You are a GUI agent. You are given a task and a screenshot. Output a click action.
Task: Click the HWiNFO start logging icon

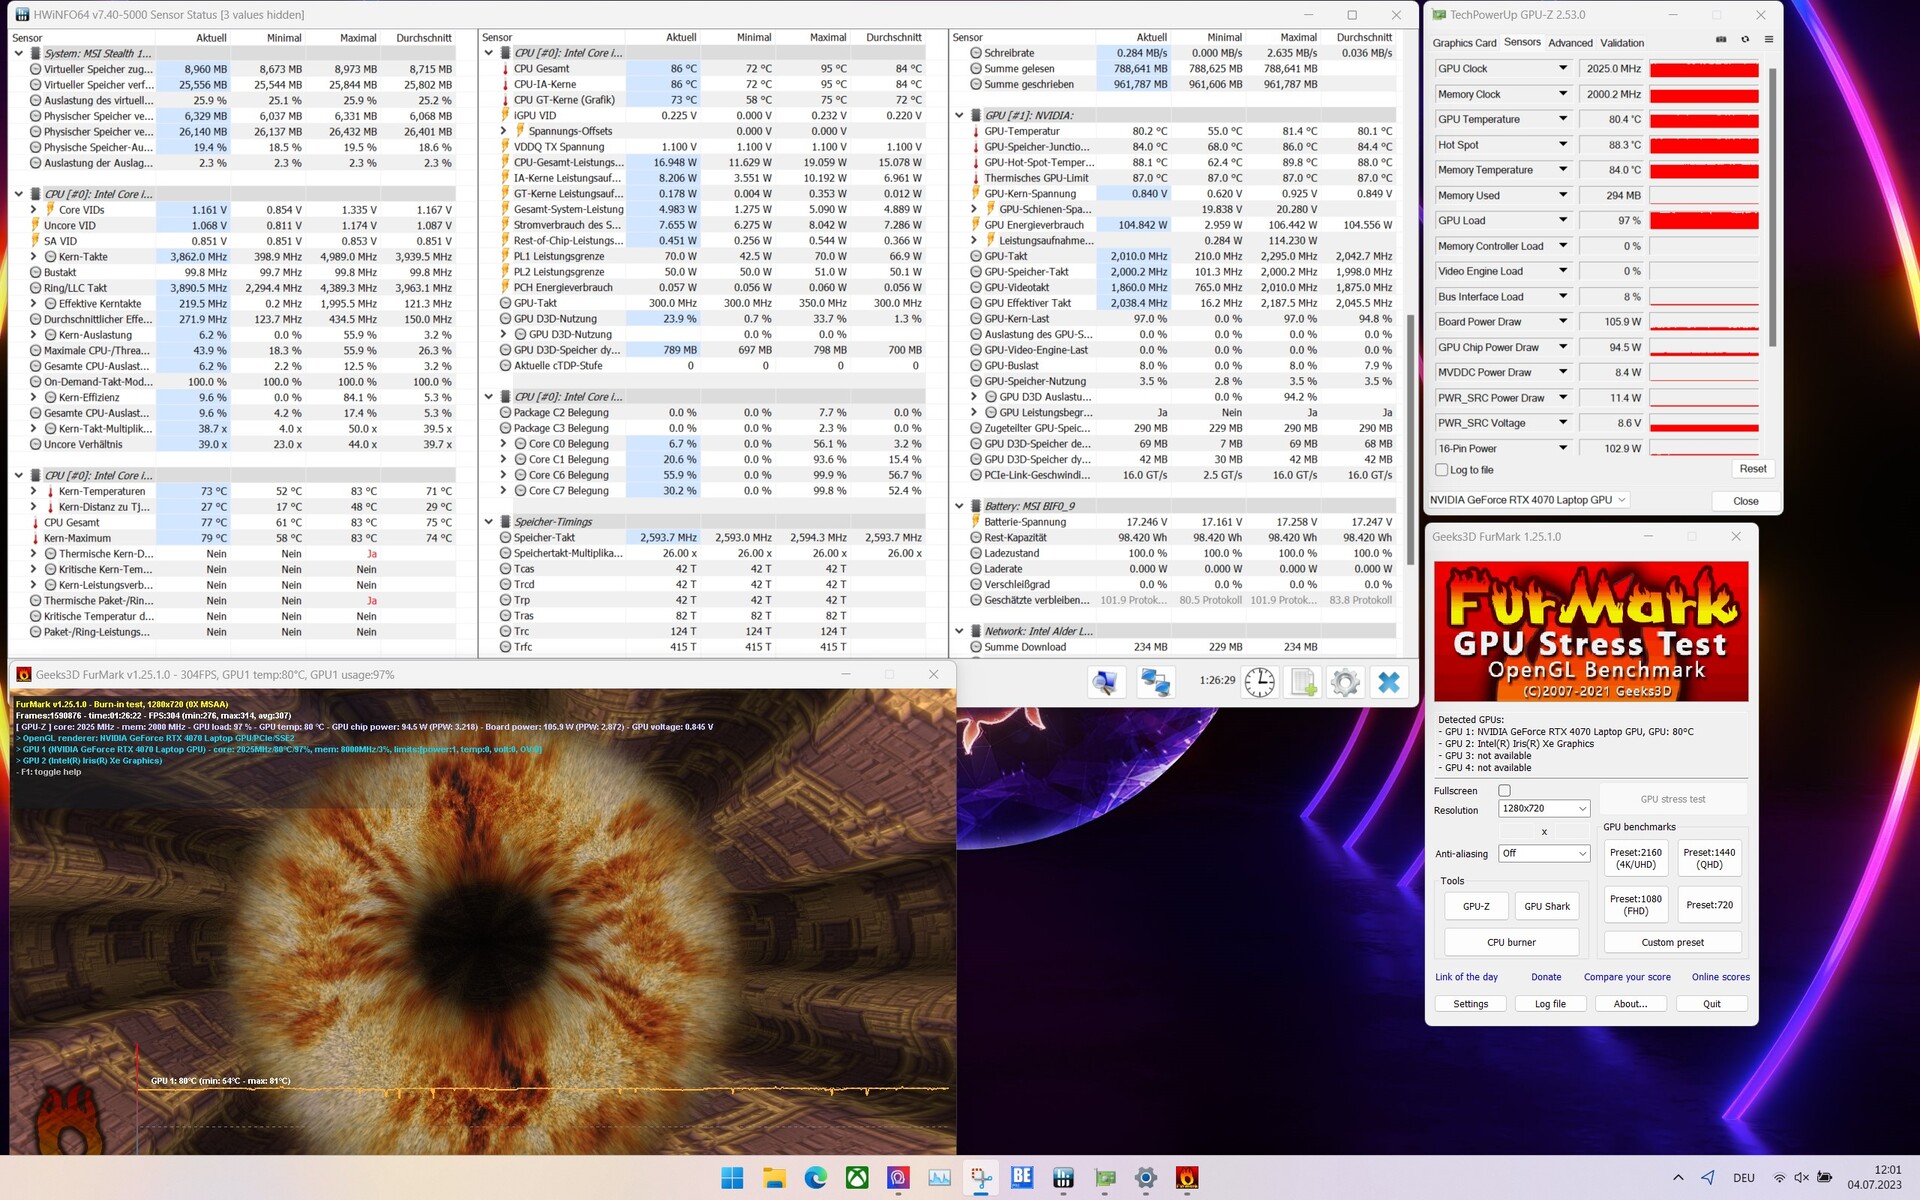(x=1303, y=682)
